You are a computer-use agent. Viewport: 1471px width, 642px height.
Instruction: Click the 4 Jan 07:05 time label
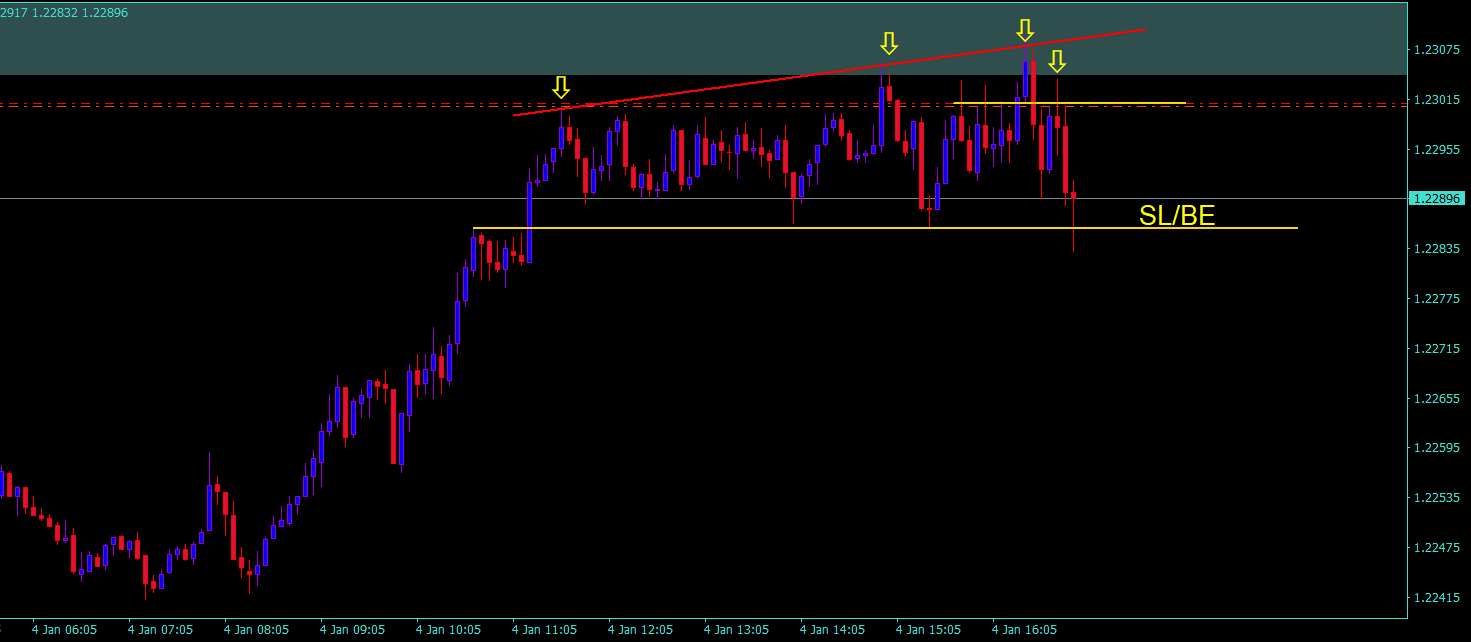pos(160,630)
